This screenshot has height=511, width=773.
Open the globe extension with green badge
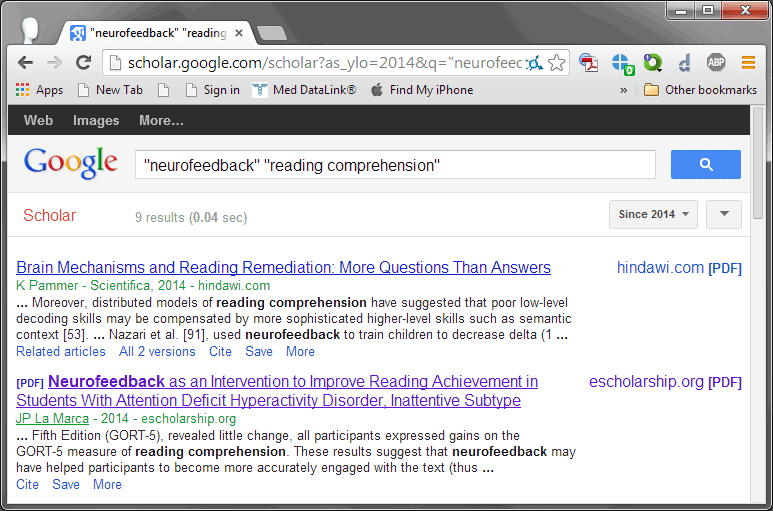point(622,64)
